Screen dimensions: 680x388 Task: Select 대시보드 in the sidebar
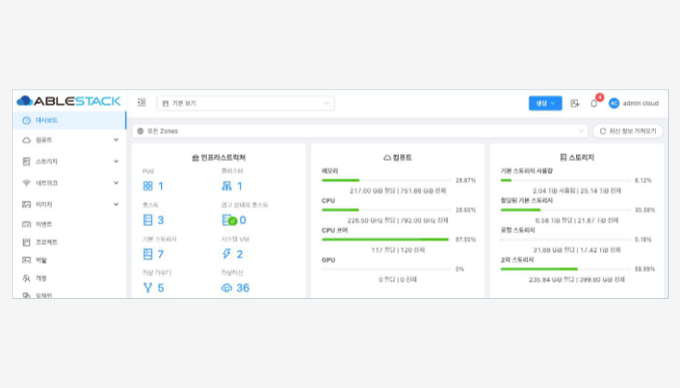(x=69, y=120)
